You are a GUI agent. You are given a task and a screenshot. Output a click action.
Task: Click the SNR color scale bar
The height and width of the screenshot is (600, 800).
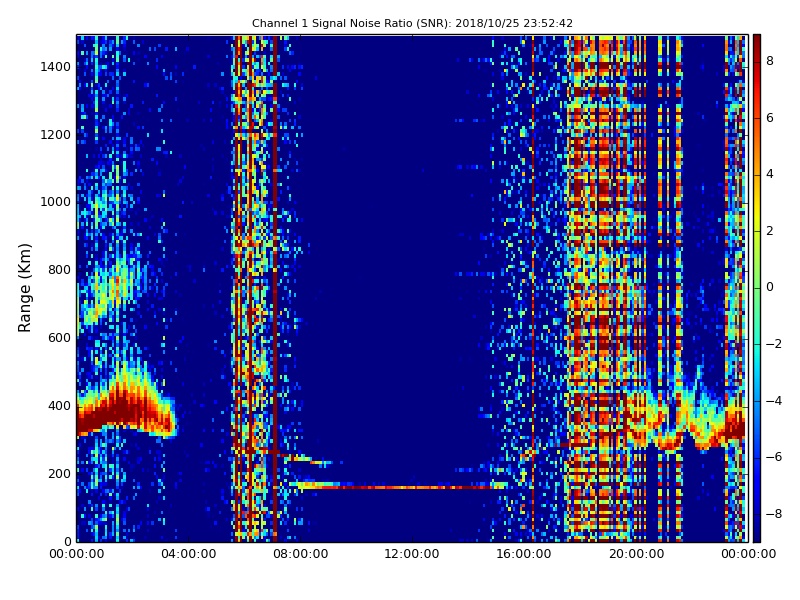tap(757, 288)
